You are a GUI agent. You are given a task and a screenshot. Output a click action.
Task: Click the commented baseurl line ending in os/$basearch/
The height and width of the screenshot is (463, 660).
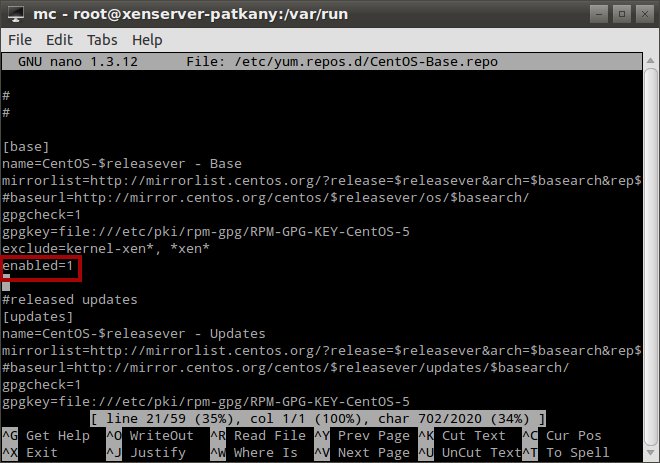tap(265, 198)
